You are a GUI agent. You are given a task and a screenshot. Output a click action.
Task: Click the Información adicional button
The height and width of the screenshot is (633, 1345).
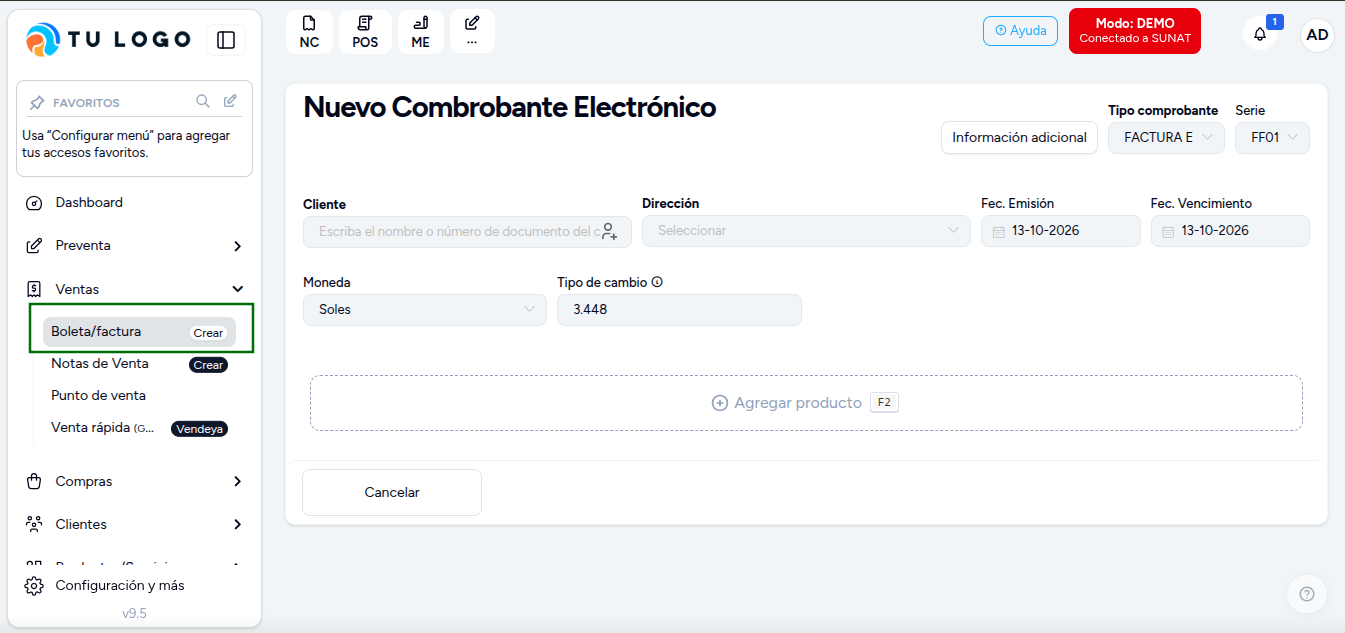click(1019, 138)
